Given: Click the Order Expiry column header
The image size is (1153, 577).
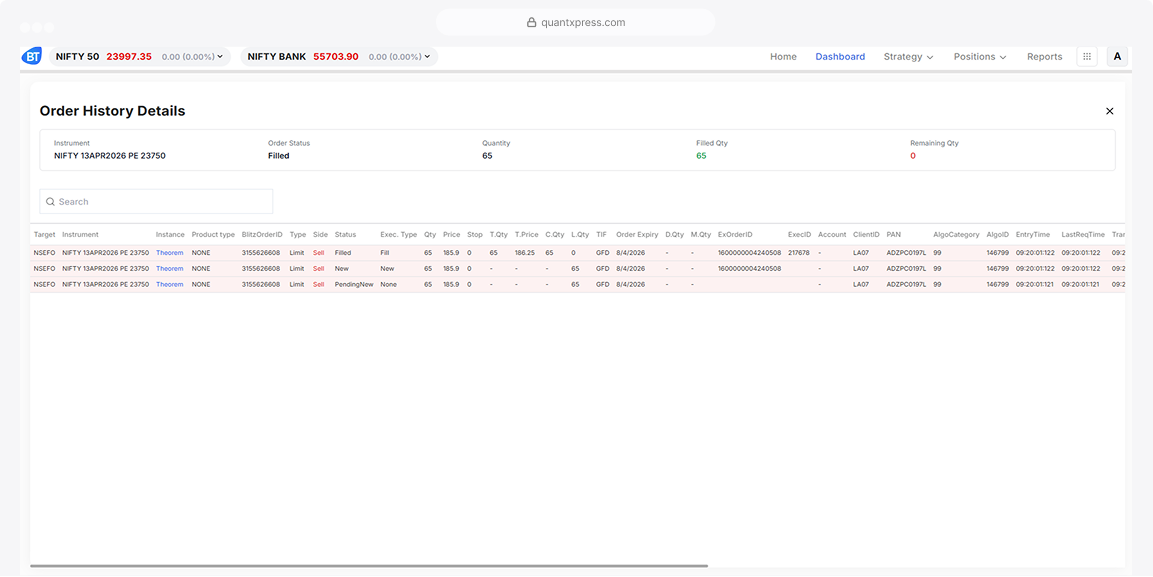Looking at the screenshot, I should (x=637, y=235).
